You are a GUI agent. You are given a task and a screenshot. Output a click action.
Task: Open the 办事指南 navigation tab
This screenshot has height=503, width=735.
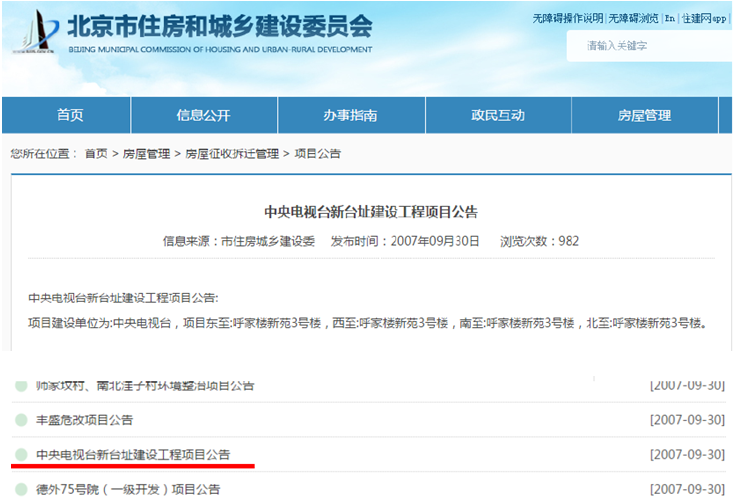point(351,115)
